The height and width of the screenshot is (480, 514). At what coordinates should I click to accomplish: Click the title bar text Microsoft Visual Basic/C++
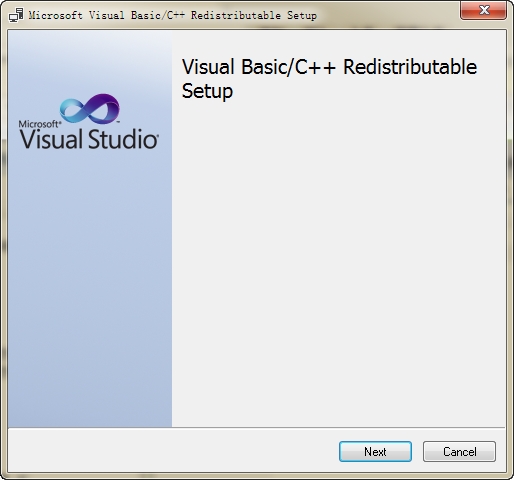click(107, 15)
